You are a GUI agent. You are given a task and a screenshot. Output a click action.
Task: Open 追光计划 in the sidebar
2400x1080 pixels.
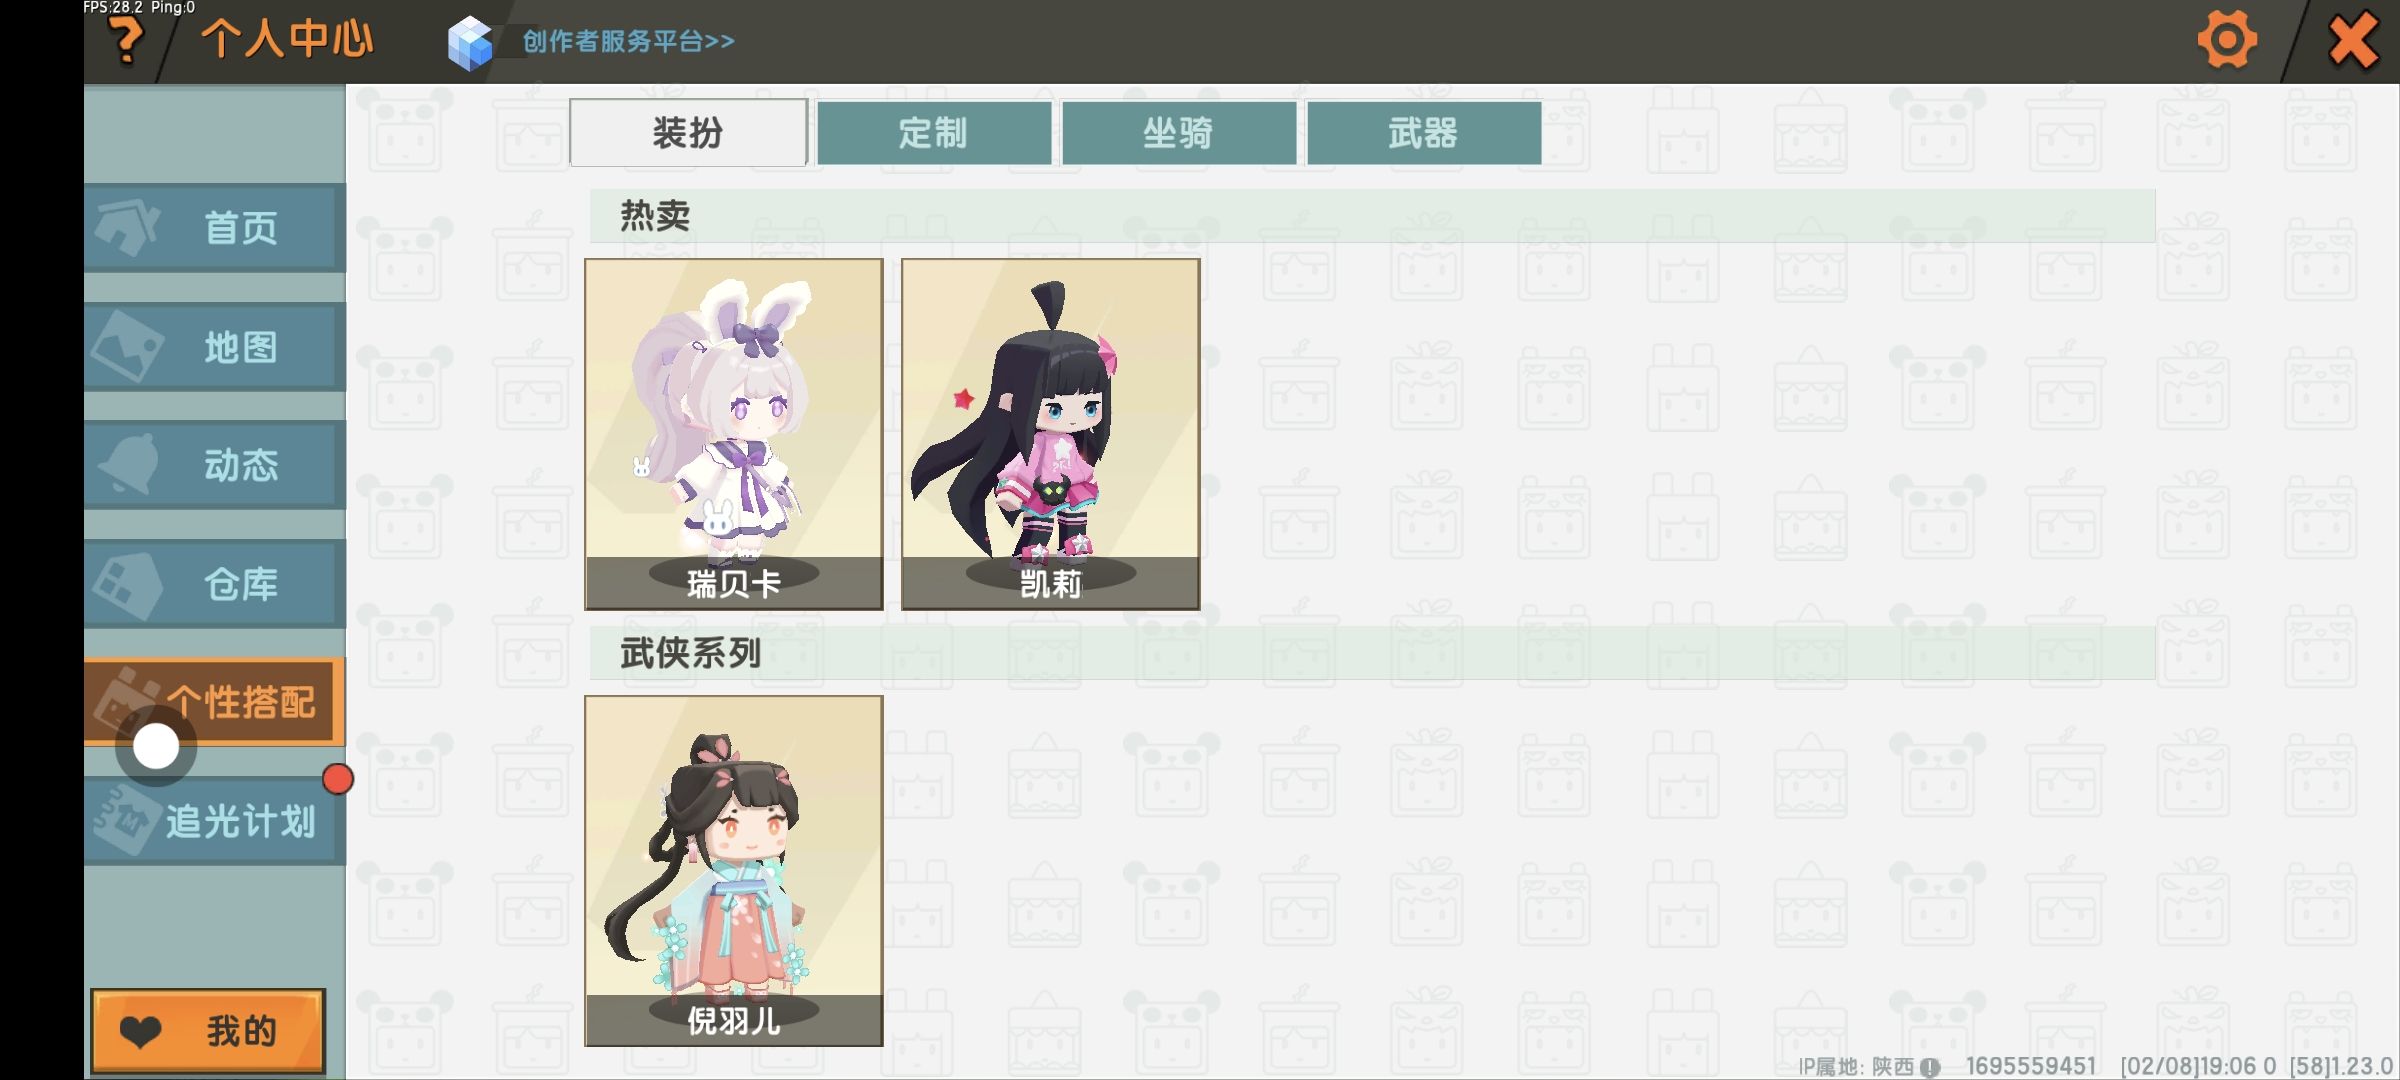(x=214, y=821)
